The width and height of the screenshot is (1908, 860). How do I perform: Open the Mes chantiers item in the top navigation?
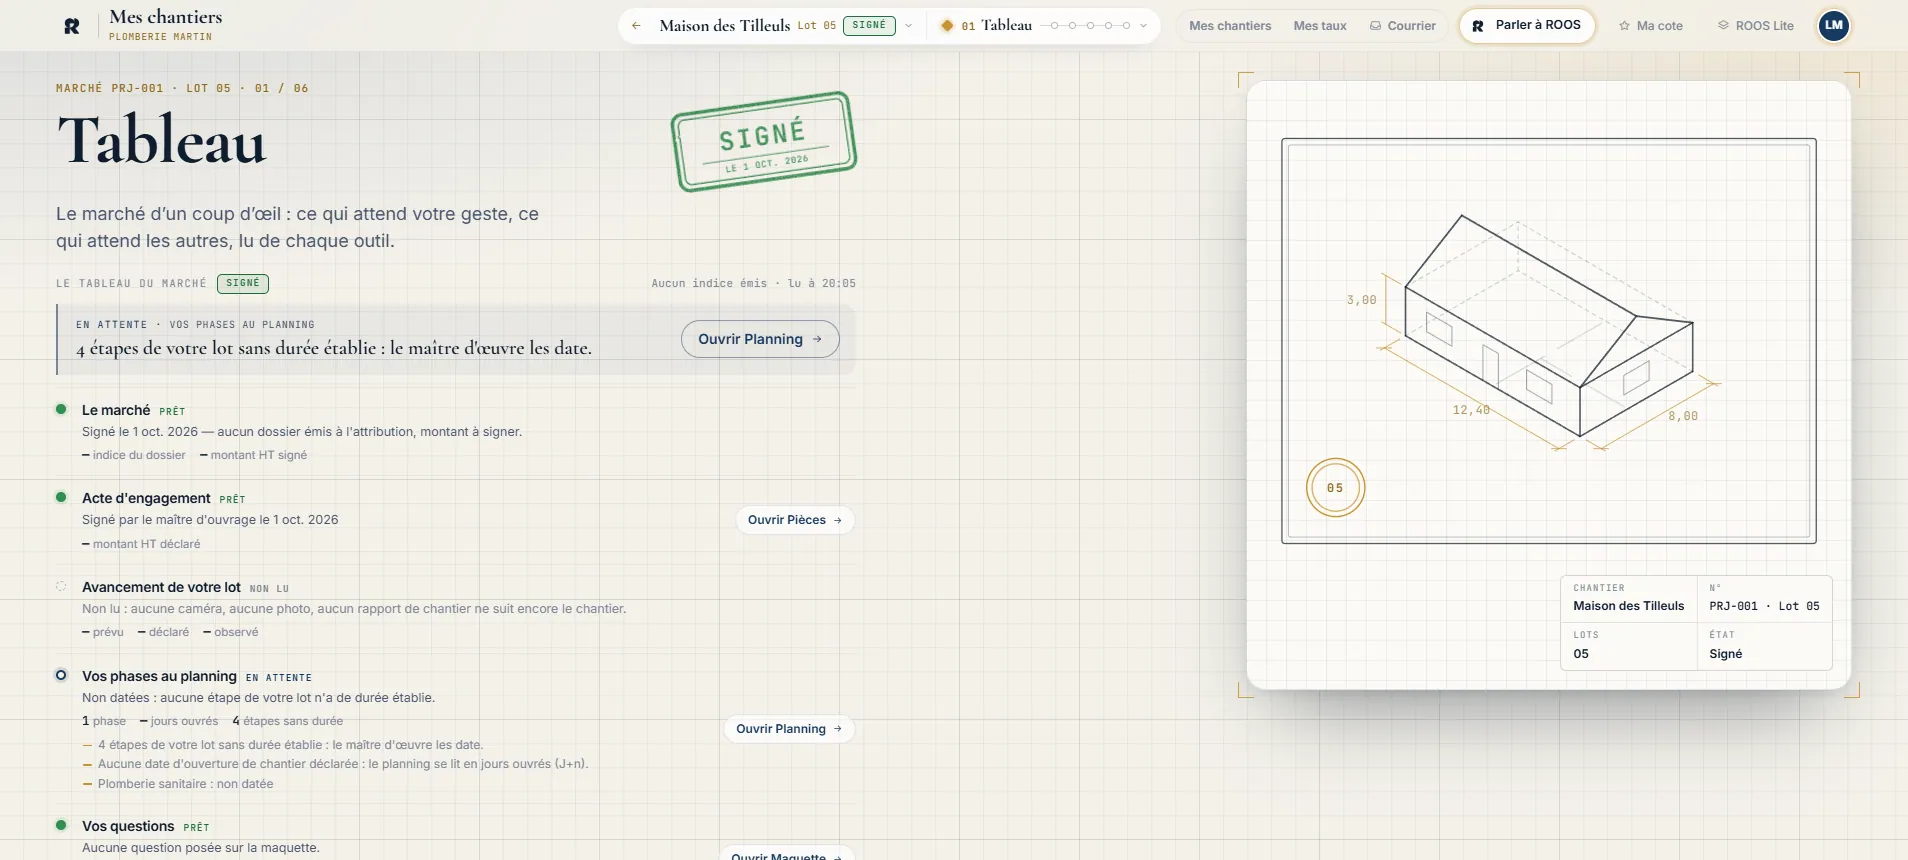1230,26
